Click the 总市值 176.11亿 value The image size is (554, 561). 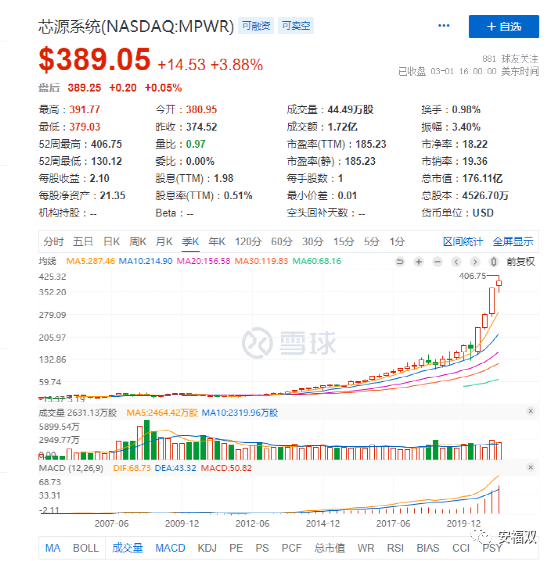[x=482, y=179]
